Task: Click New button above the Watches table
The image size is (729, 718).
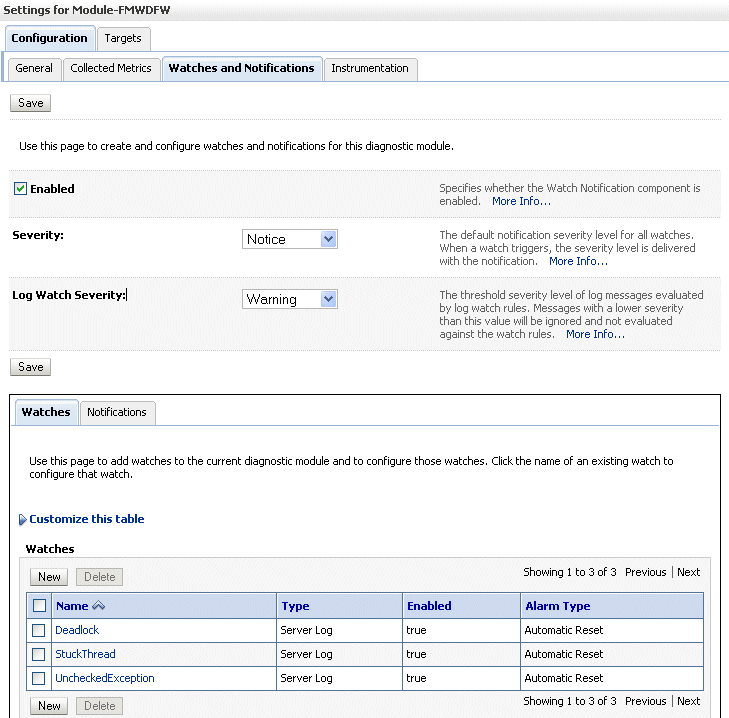Action: coord(49,577)
